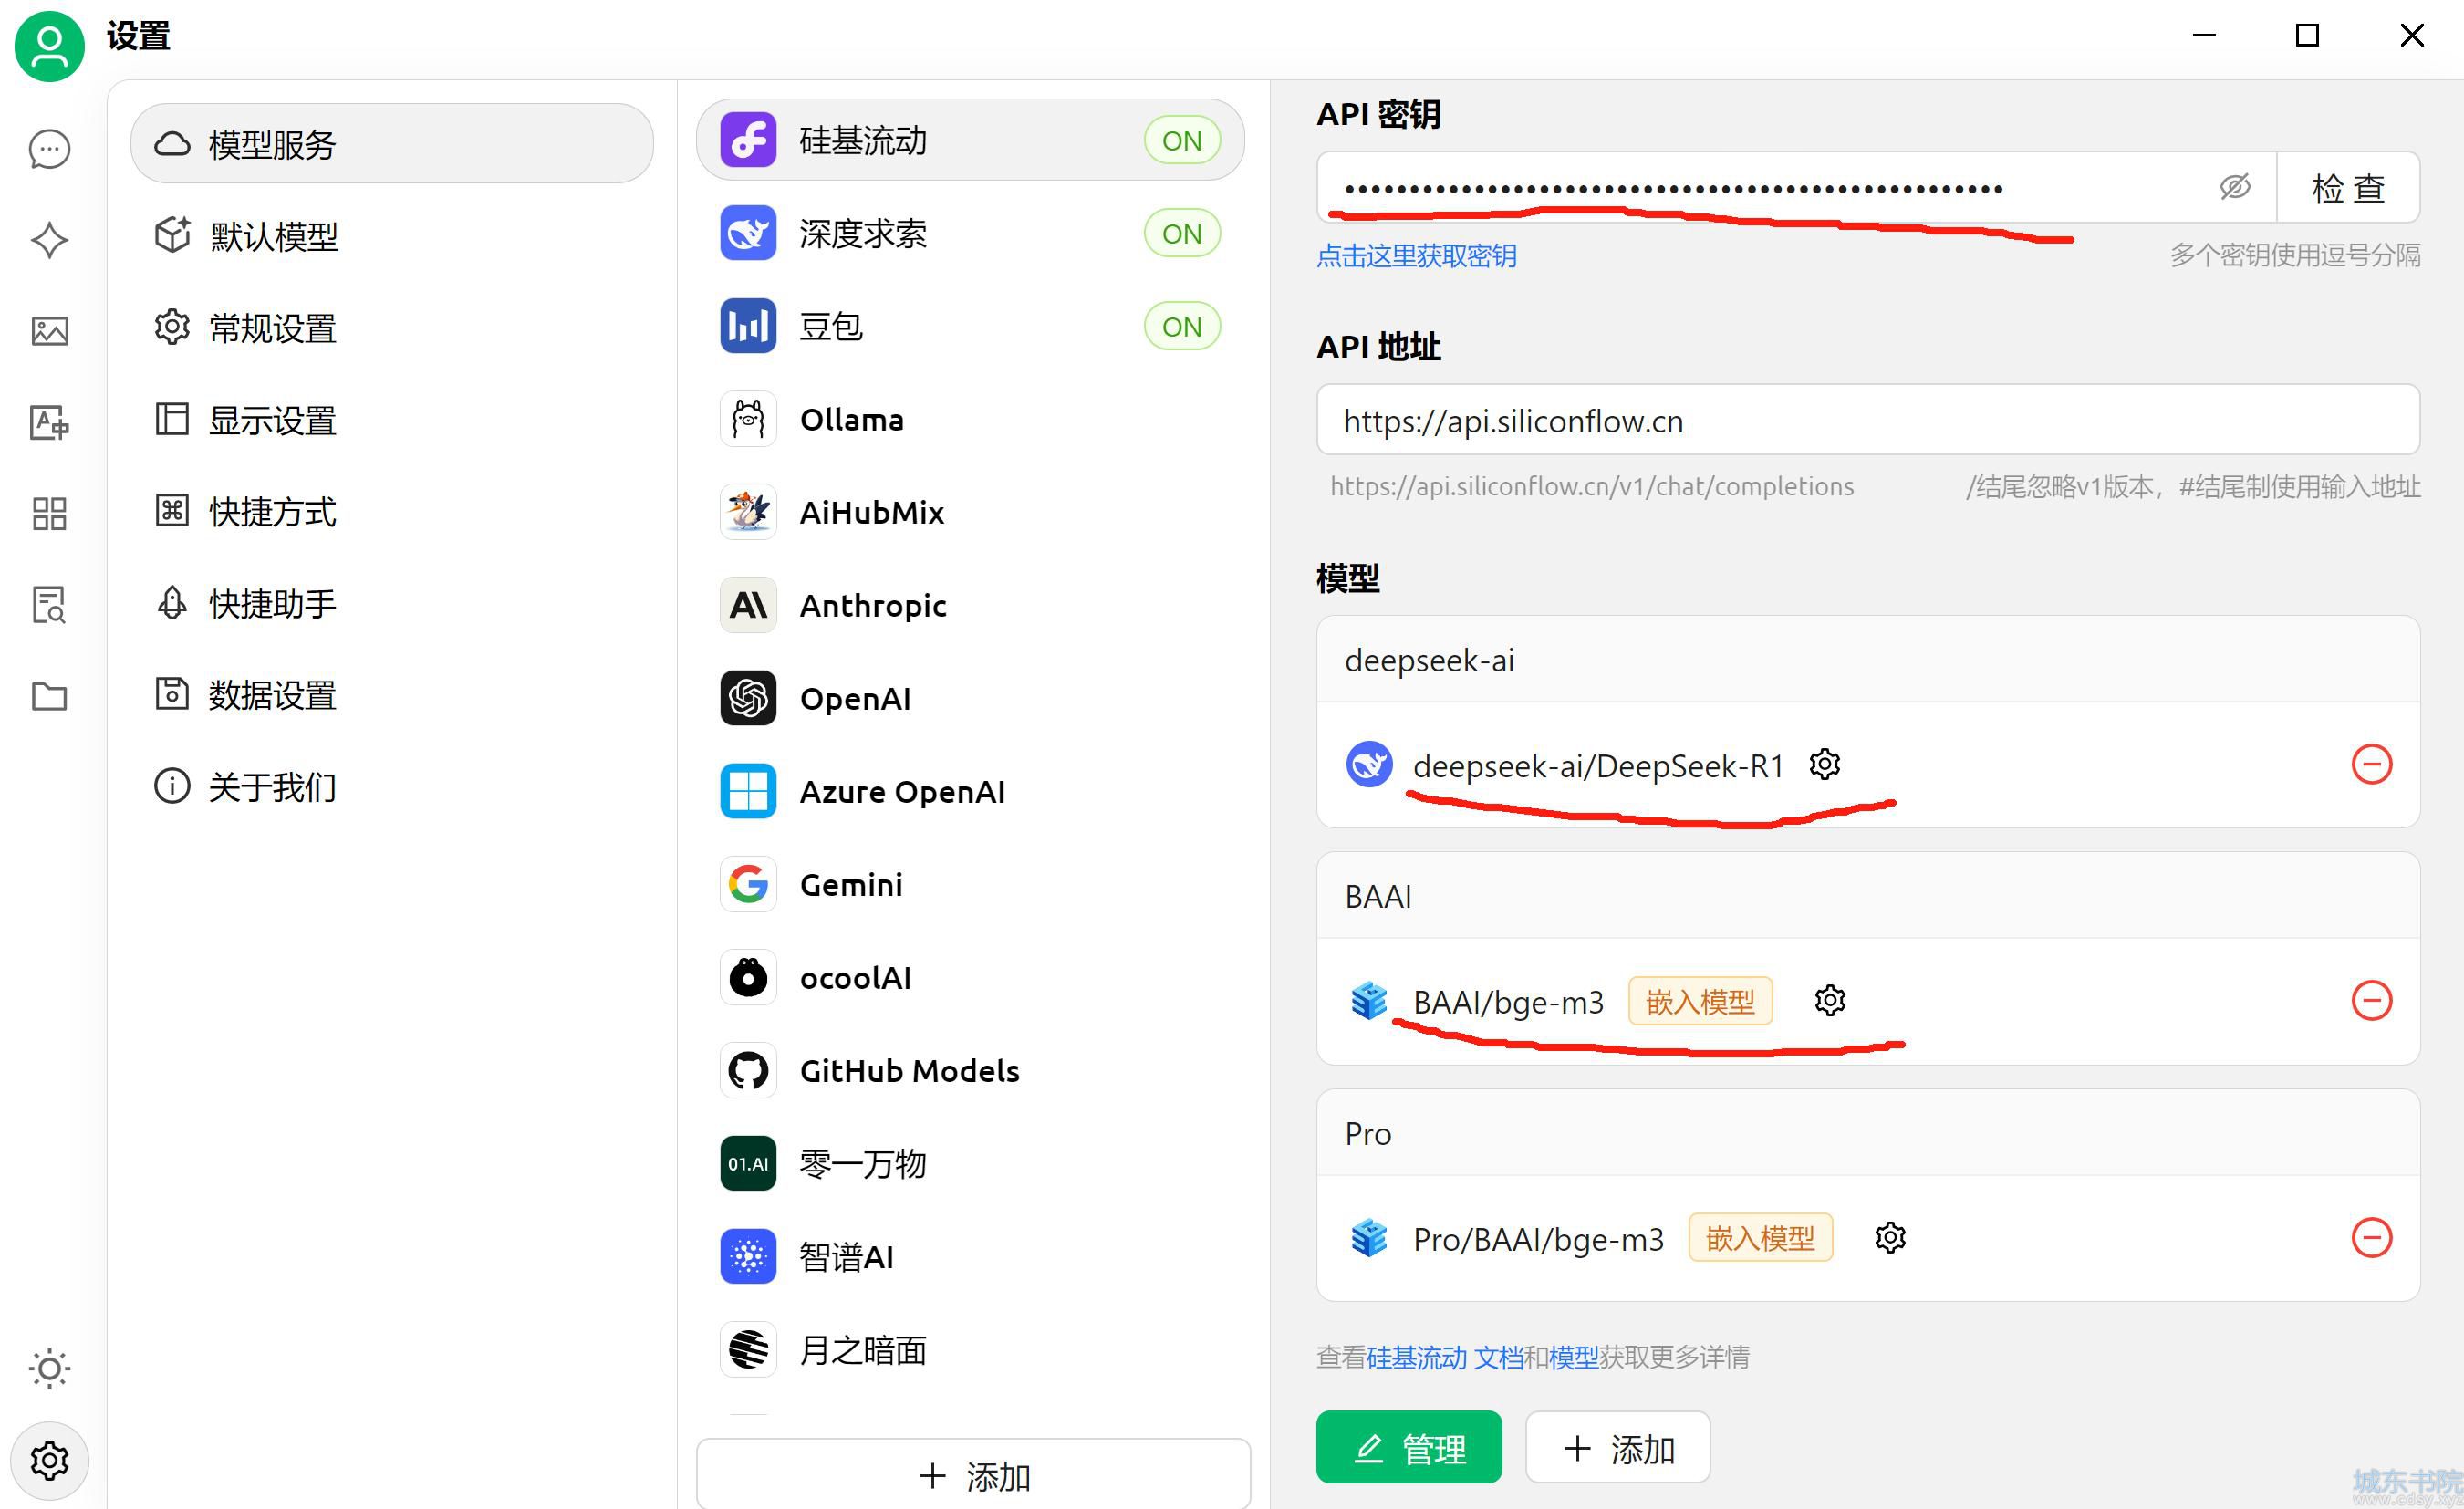The image size is (2464, 1509).
Task: Click the GitHub Models logo icon
Action: tap(748, 1070)
